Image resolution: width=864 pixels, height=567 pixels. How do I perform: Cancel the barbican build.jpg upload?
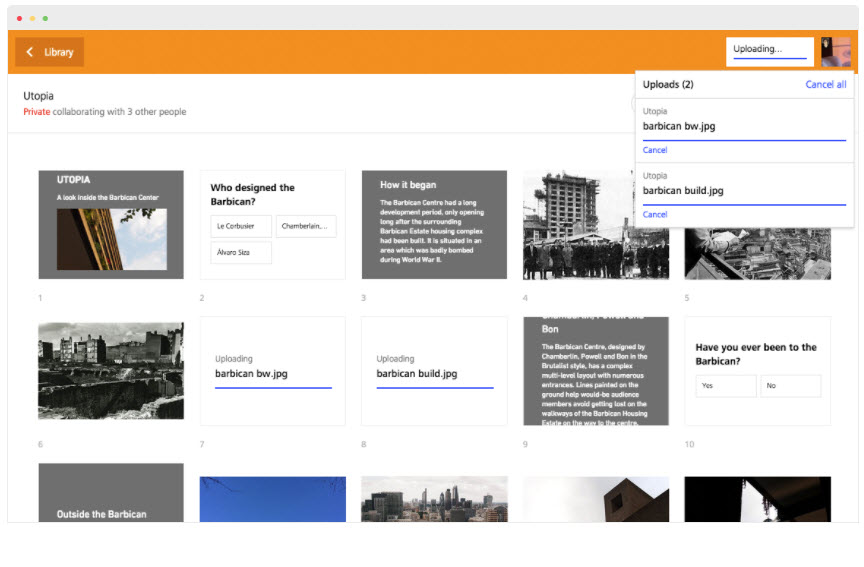(655, 214)
